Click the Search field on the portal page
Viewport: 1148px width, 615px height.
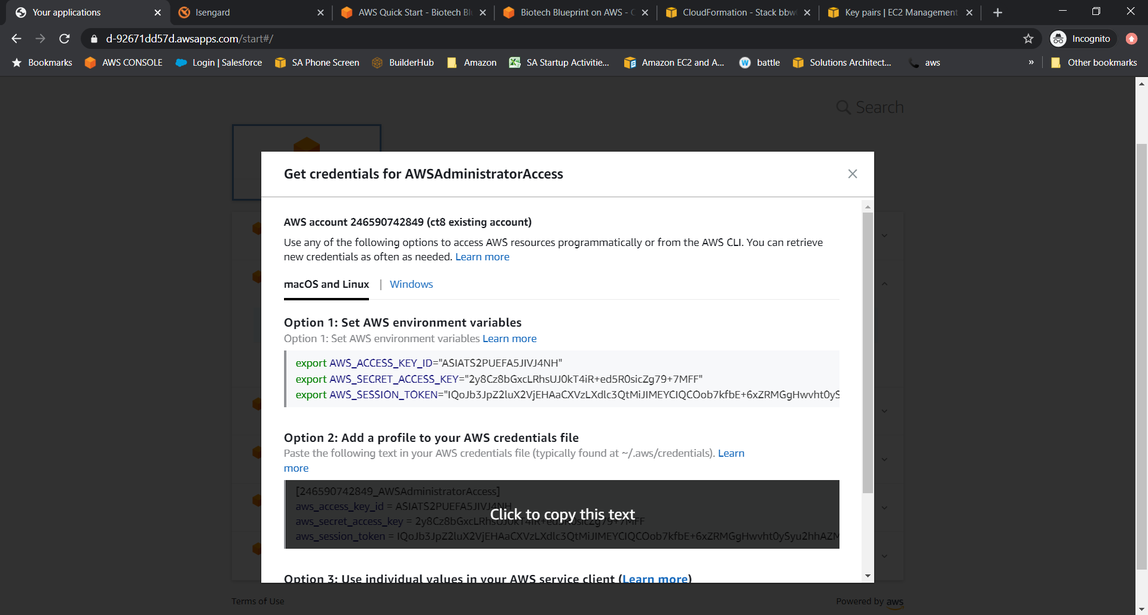coord(870,108)
